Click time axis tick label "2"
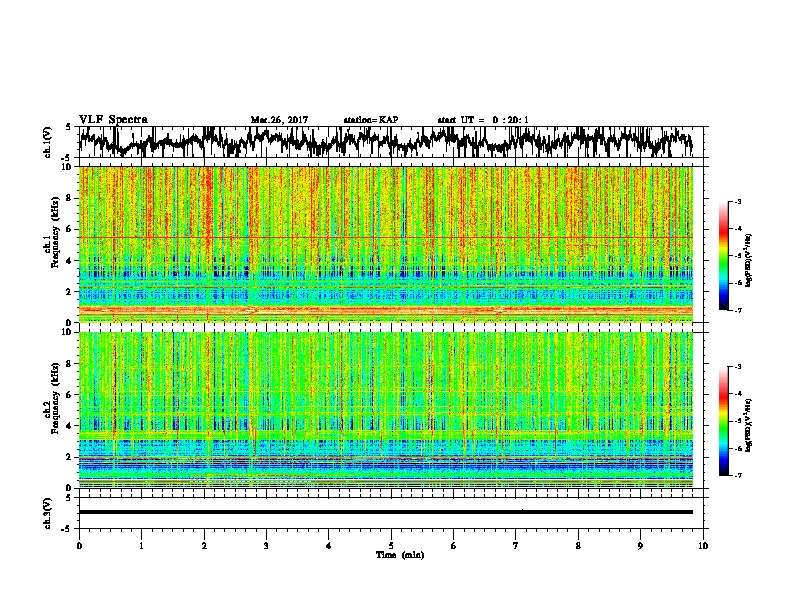 204,546
